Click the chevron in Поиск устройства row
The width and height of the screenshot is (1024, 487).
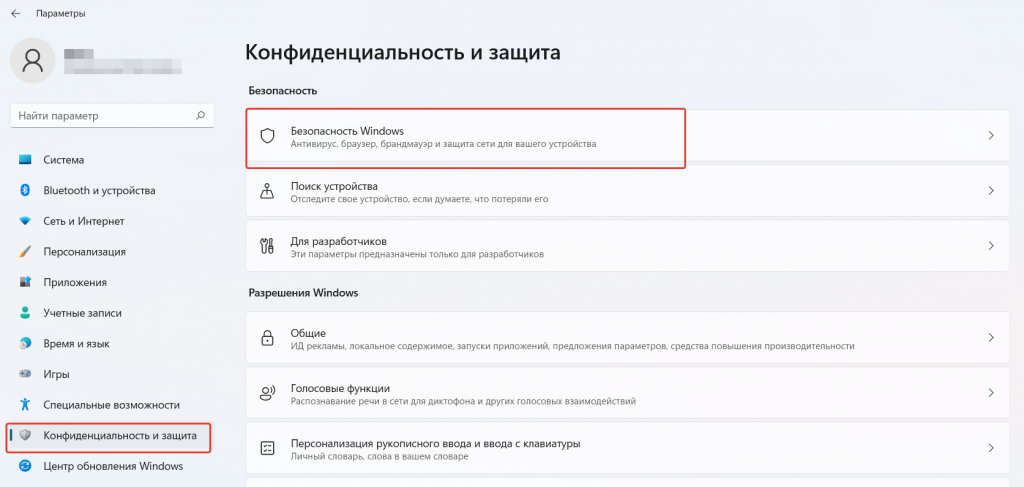pos(991,191)
